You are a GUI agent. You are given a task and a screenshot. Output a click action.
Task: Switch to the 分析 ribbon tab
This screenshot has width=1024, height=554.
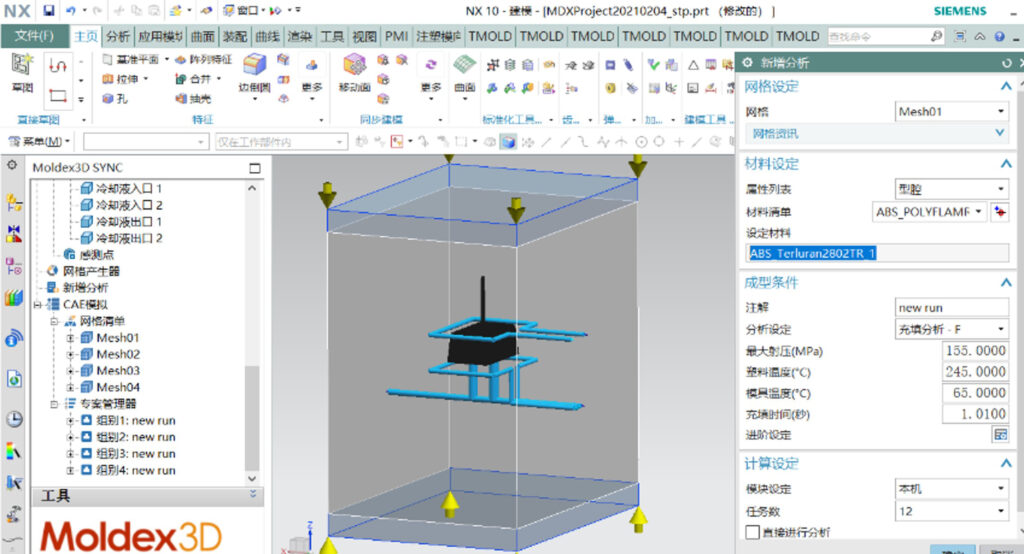pos(118,37)
